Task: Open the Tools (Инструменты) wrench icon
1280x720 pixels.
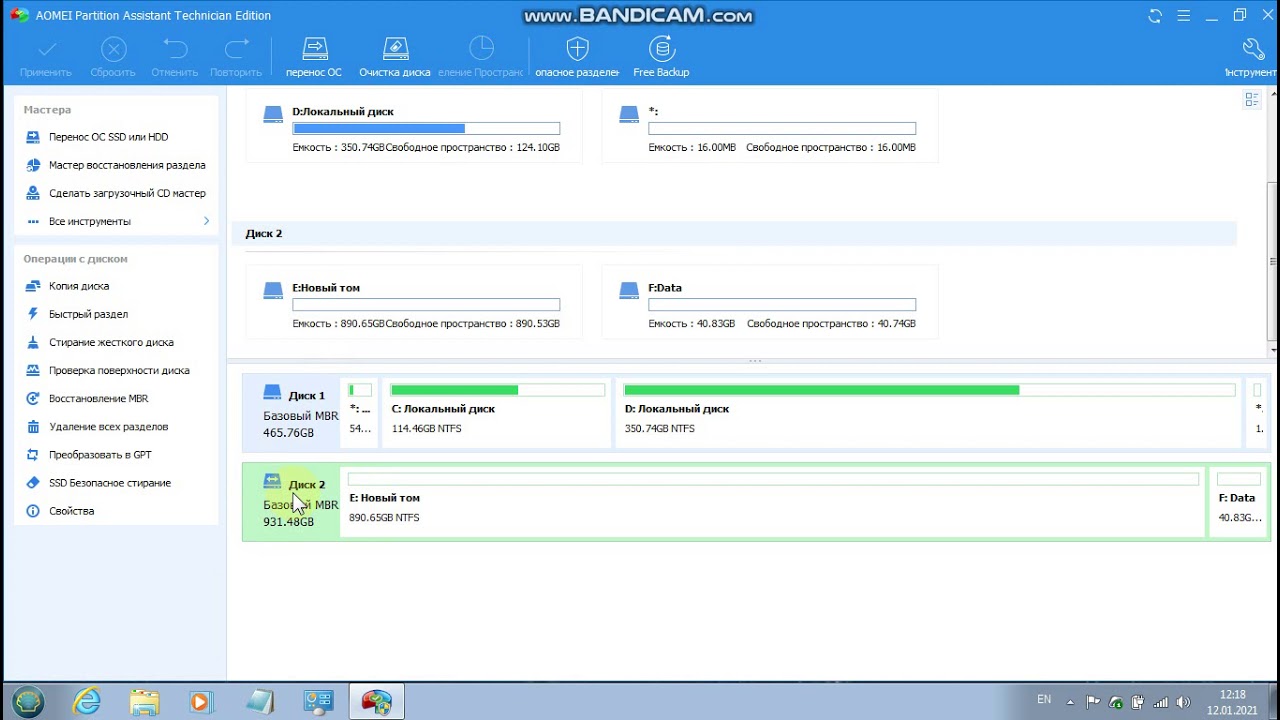Action: click(x=1253, y=49)
